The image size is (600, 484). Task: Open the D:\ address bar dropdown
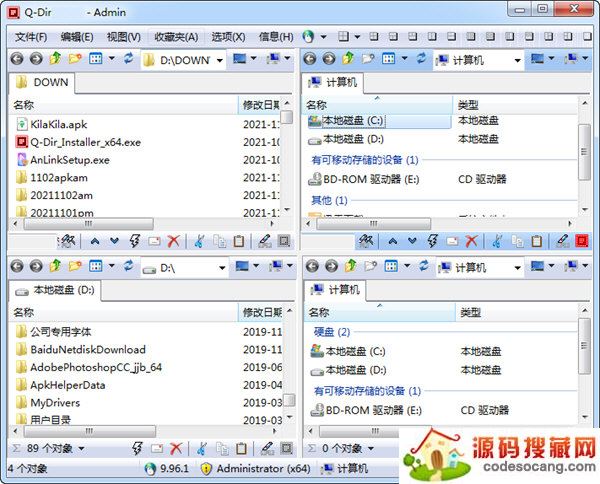point(222,268)
